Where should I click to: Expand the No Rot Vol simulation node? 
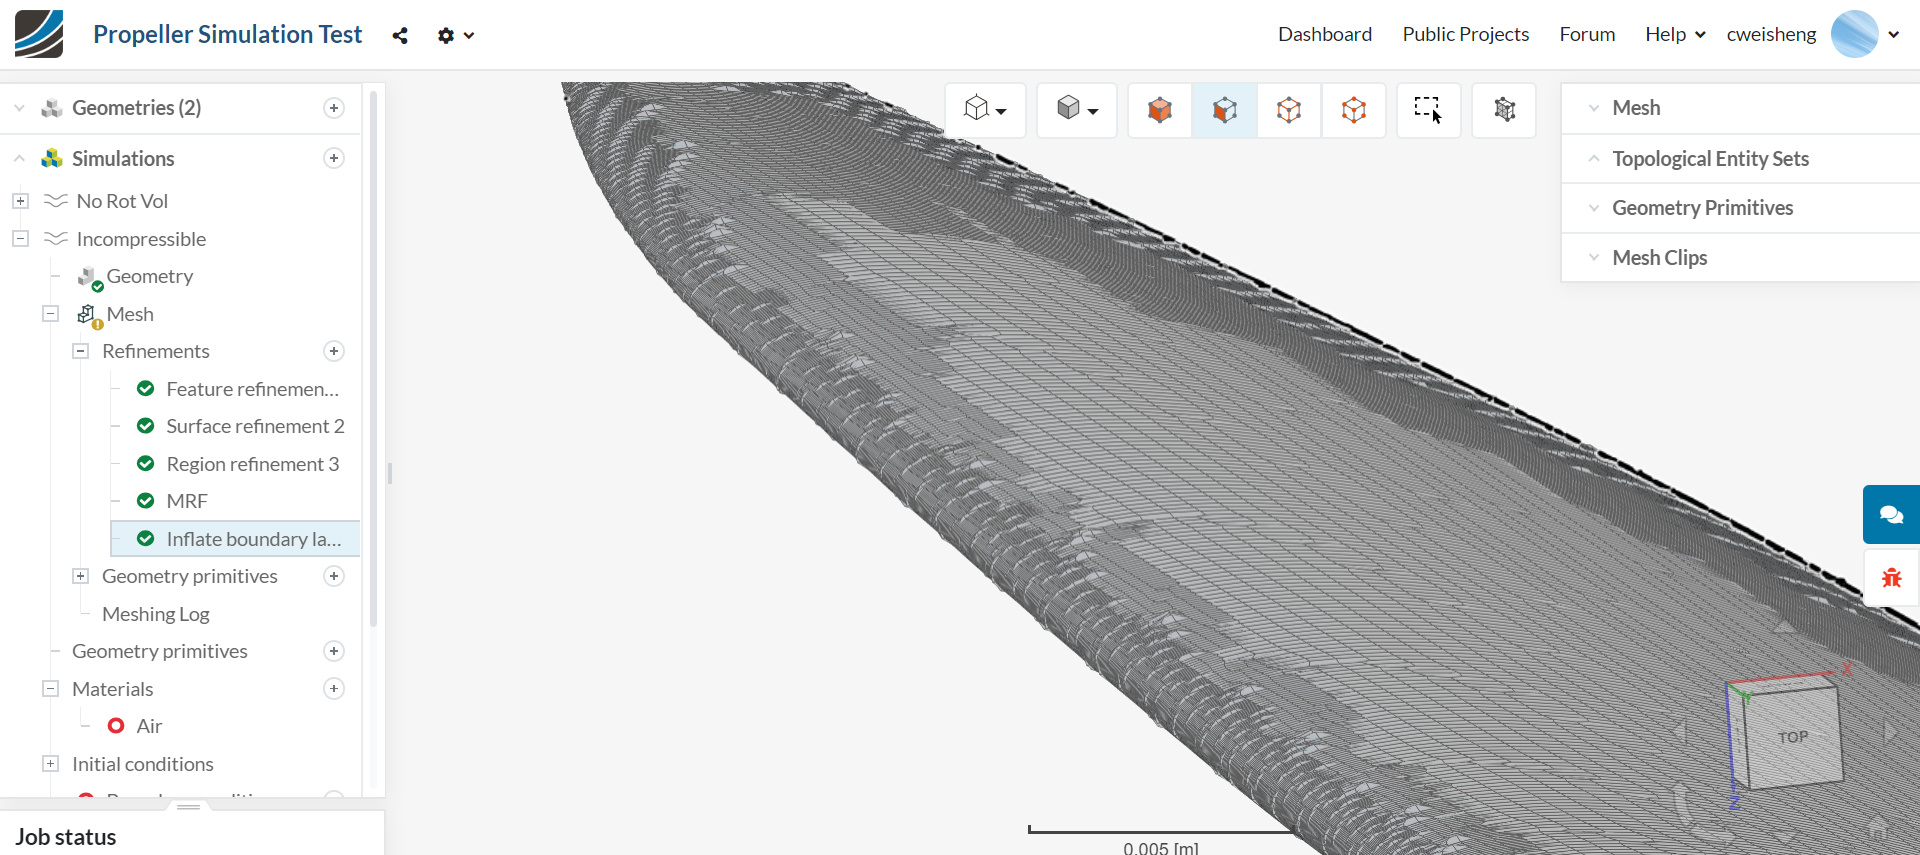20,201
